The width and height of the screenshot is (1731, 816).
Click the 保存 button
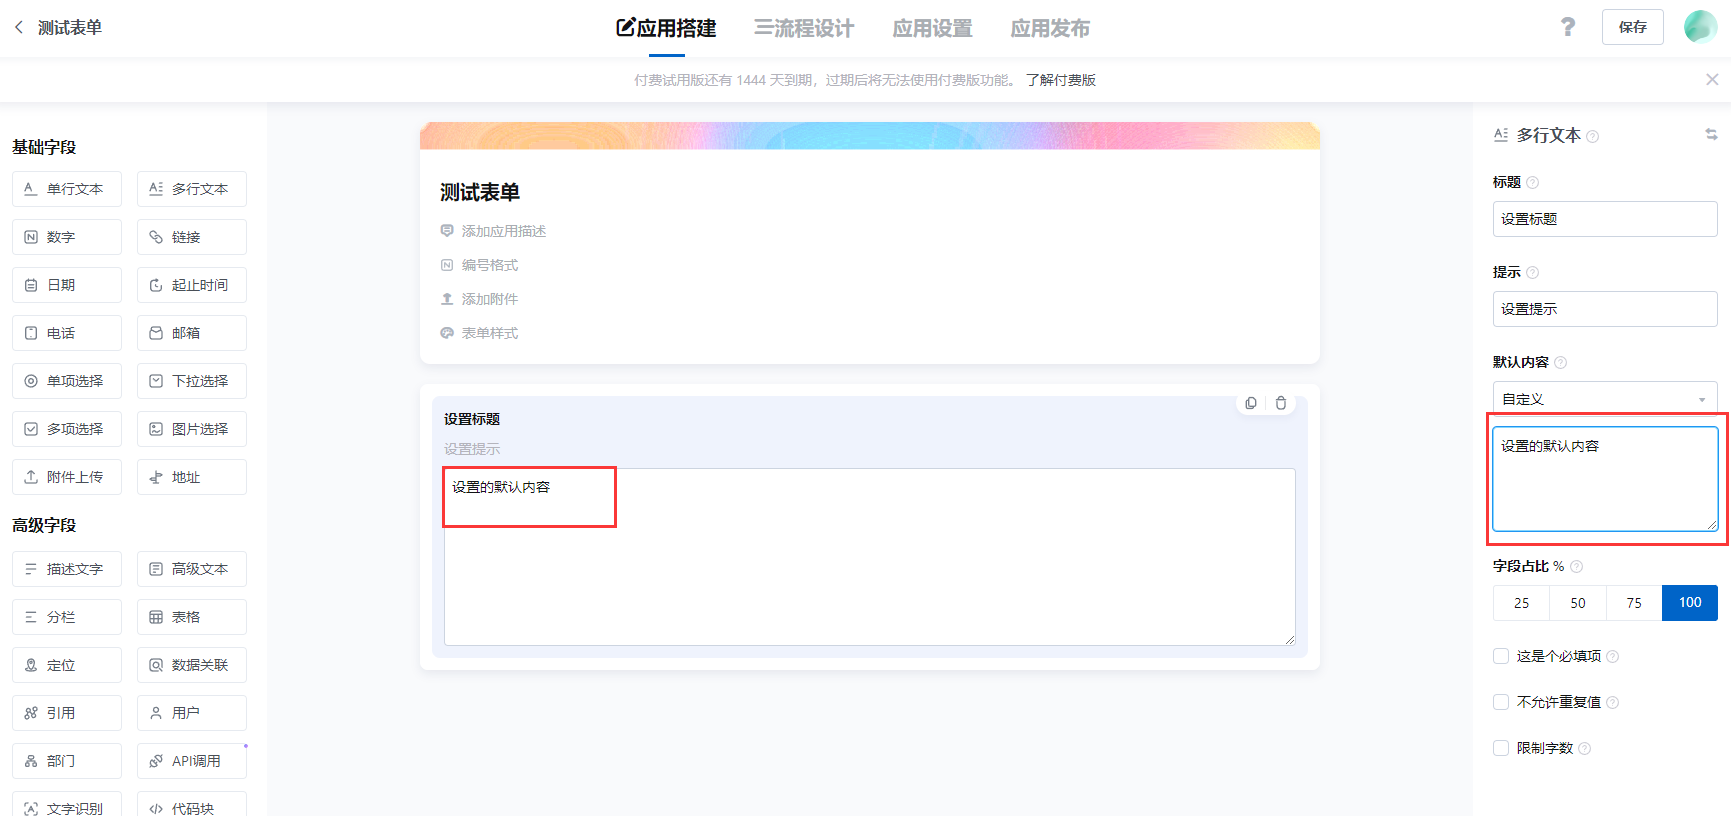coord(1633,27)
